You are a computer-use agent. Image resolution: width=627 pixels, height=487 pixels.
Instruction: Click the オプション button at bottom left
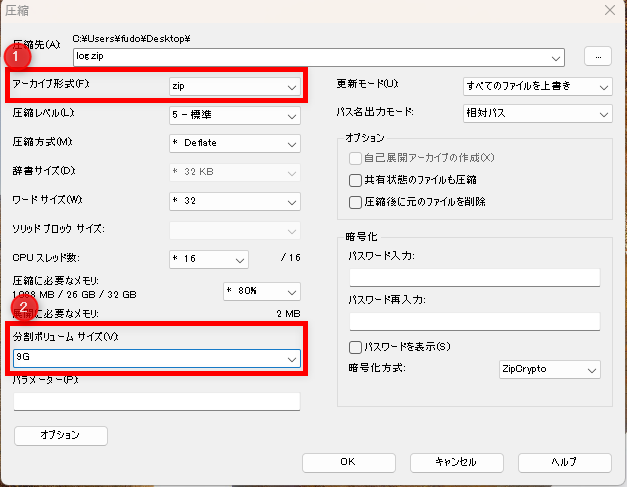pos(60,436)
